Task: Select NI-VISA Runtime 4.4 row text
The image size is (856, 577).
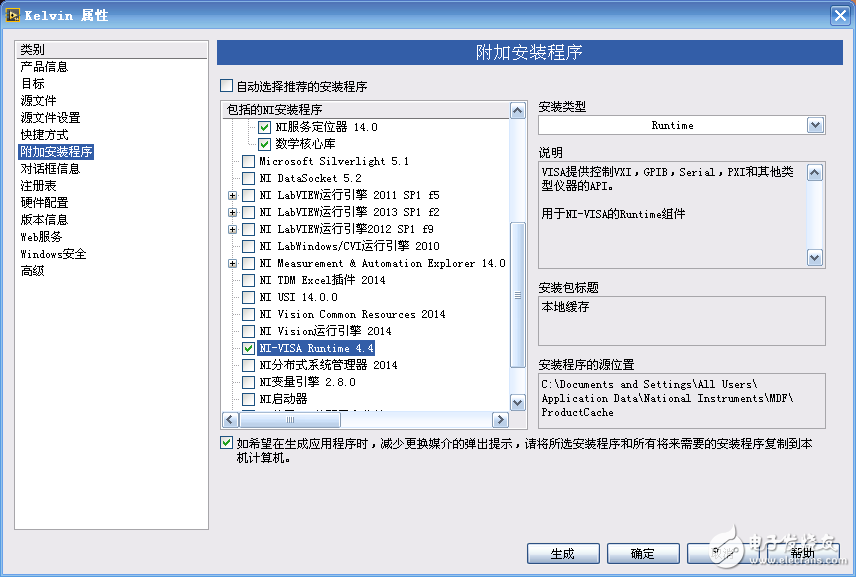Action: click(x=316, y=348)
